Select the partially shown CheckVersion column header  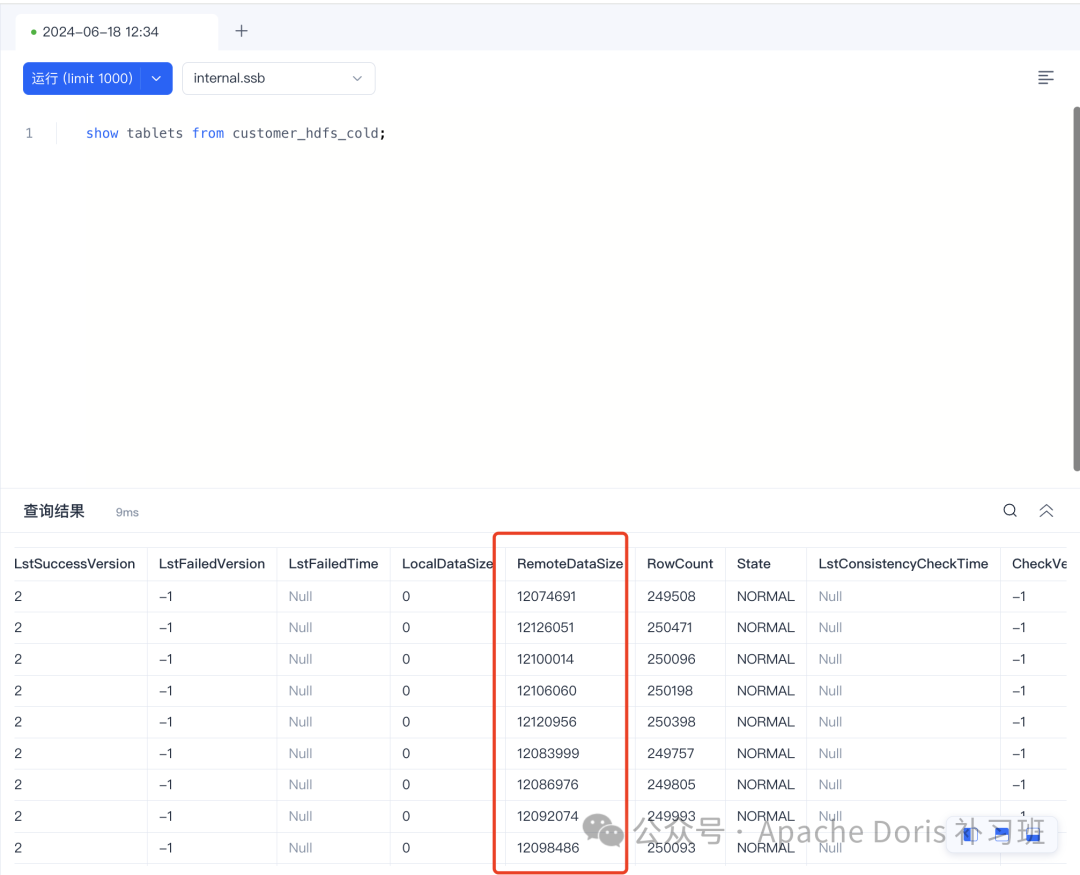(x=1039, y=564)
